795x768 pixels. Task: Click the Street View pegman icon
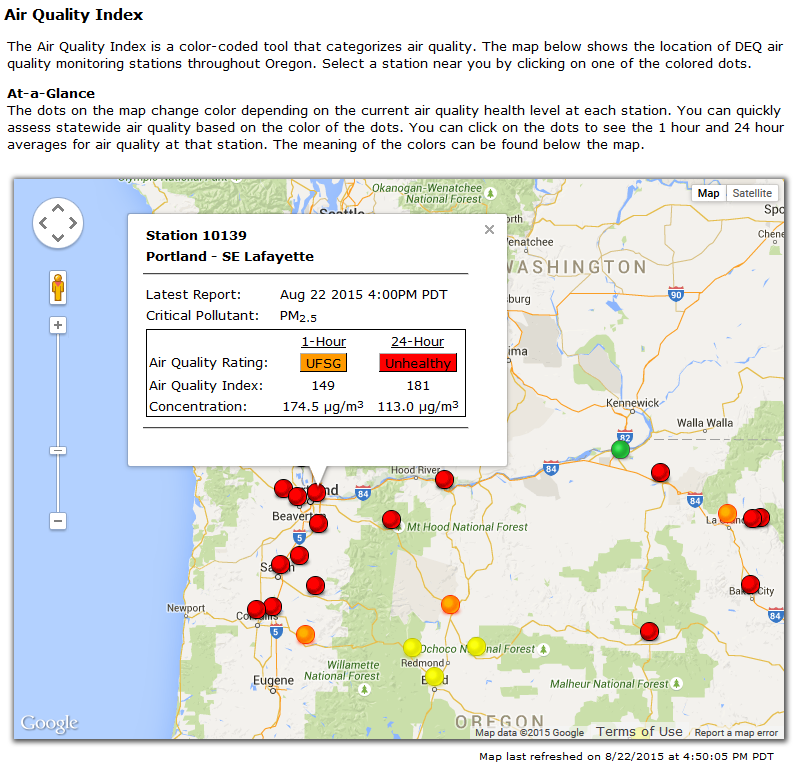[x=58, y=287]
